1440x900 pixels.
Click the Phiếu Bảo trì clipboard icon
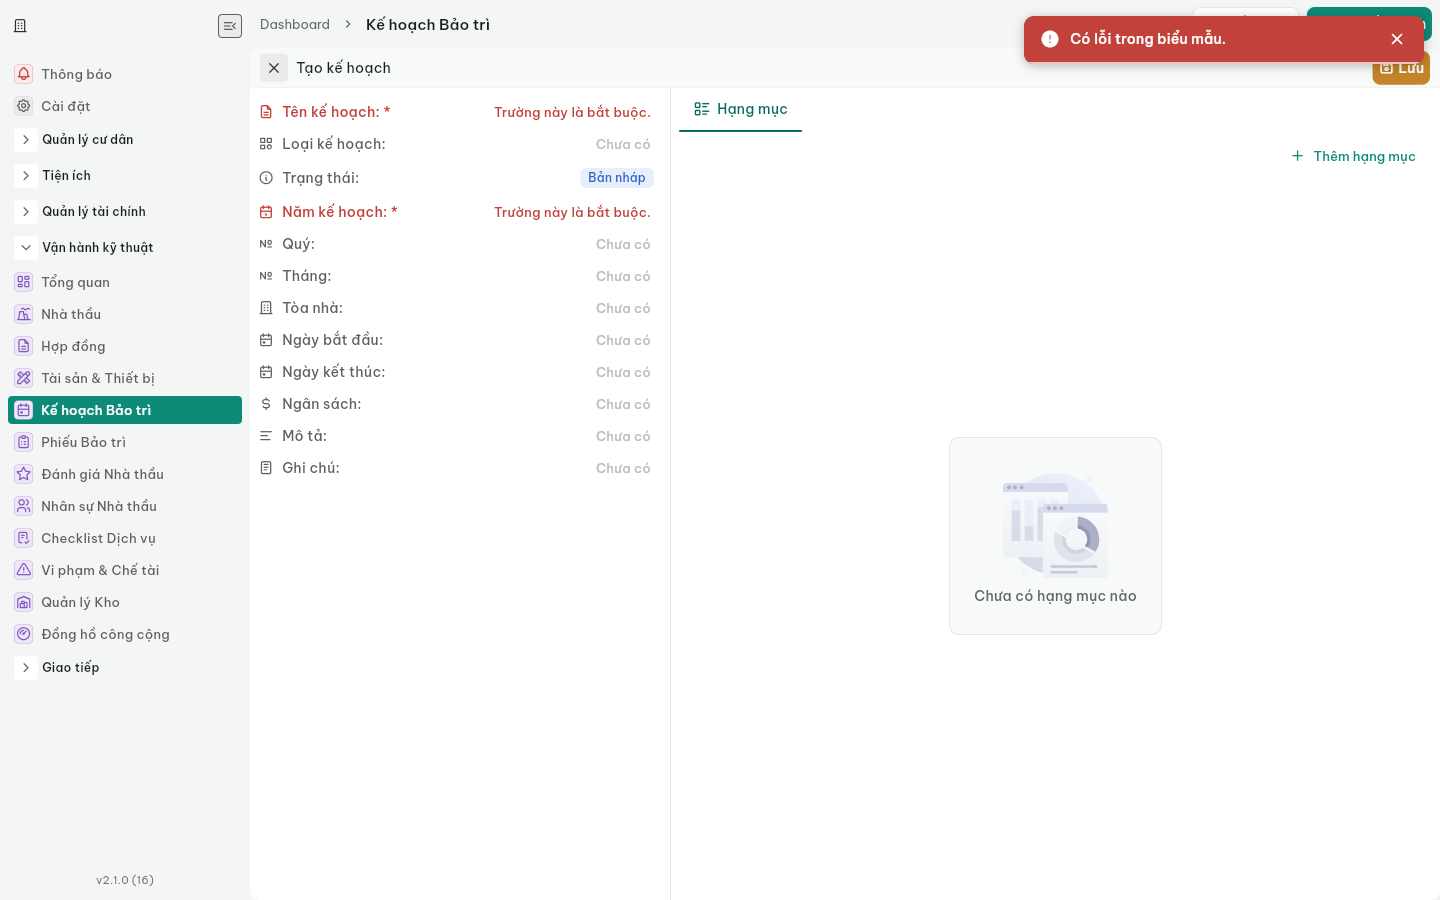point(24,442)
